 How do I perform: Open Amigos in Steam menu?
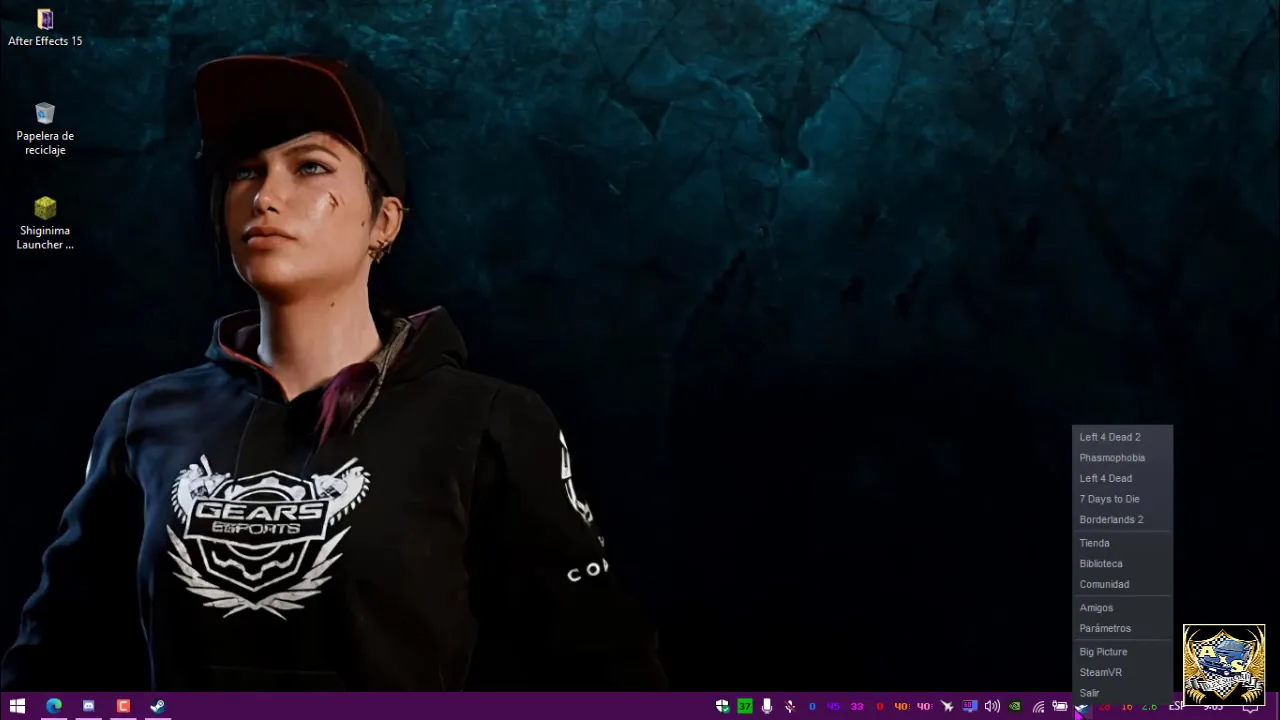coord(1121,608)
